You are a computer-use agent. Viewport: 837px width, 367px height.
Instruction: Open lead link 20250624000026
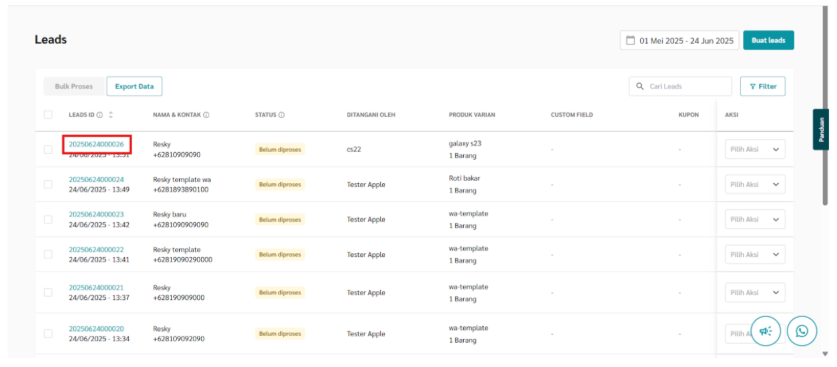[96, 144]
